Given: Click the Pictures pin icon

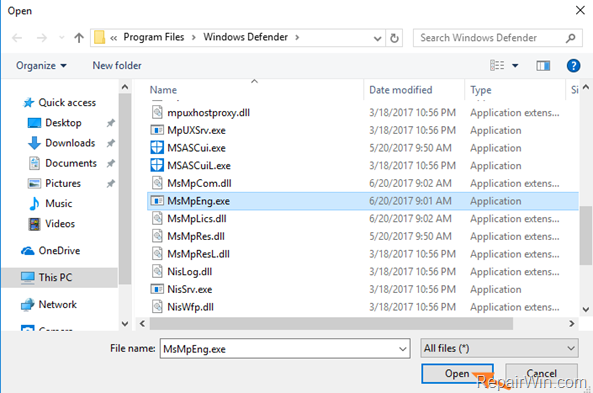Looking at the screenshot, I should [x=110, y=183].
